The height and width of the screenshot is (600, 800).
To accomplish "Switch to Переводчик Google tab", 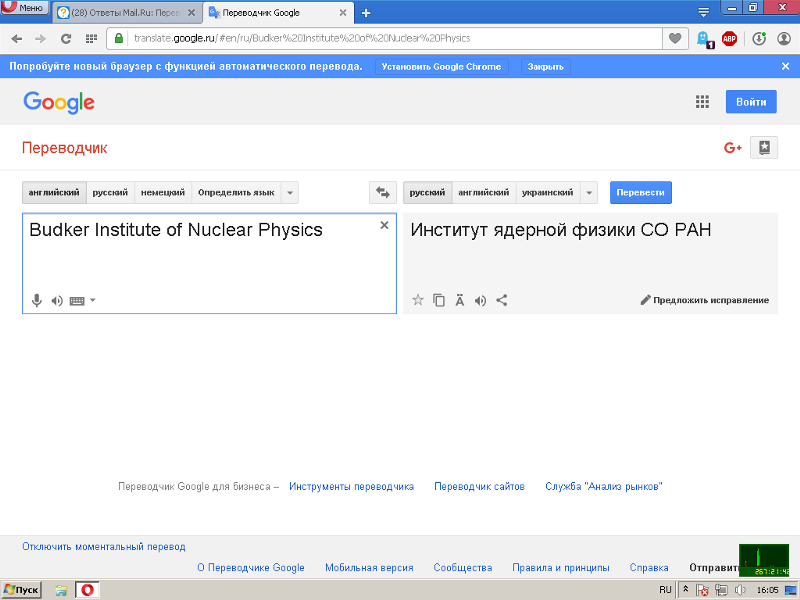I will point(276,13).
